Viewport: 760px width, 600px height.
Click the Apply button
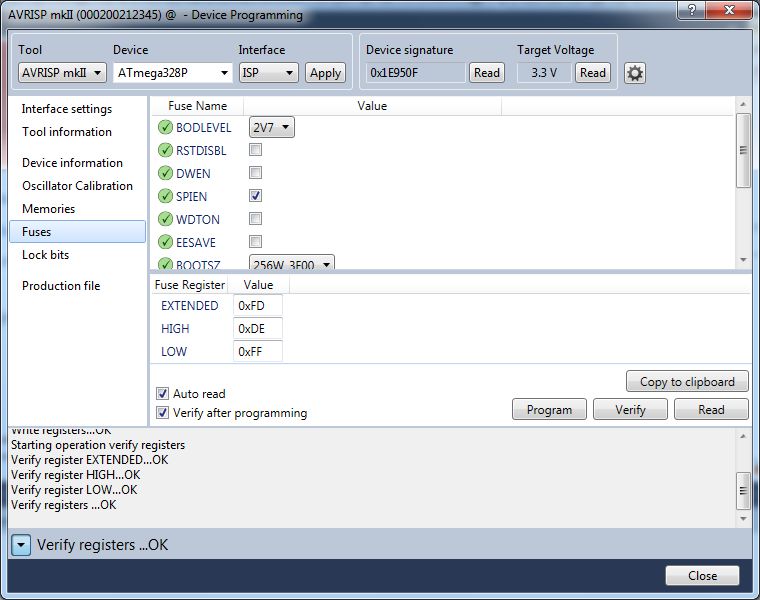325,73
